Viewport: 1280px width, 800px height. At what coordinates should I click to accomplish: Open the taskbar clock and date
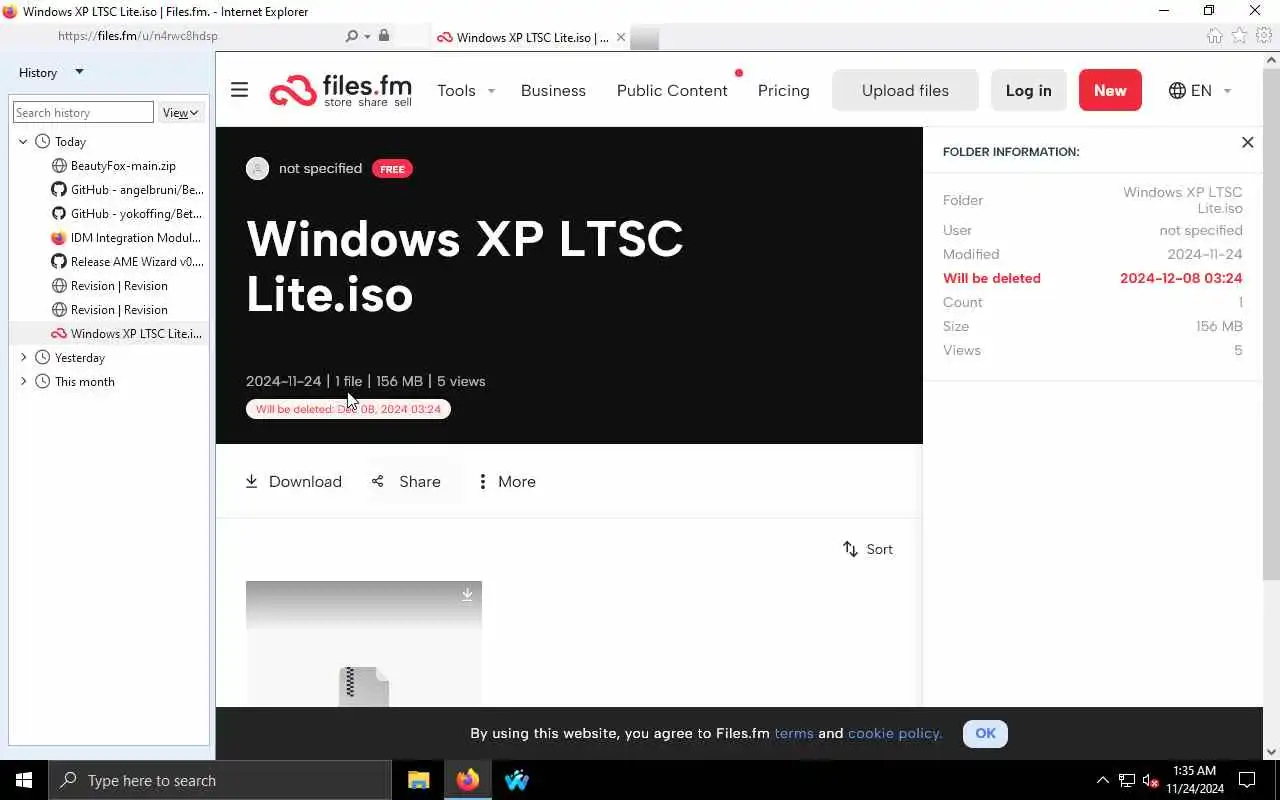click(x=1194, y=780)
